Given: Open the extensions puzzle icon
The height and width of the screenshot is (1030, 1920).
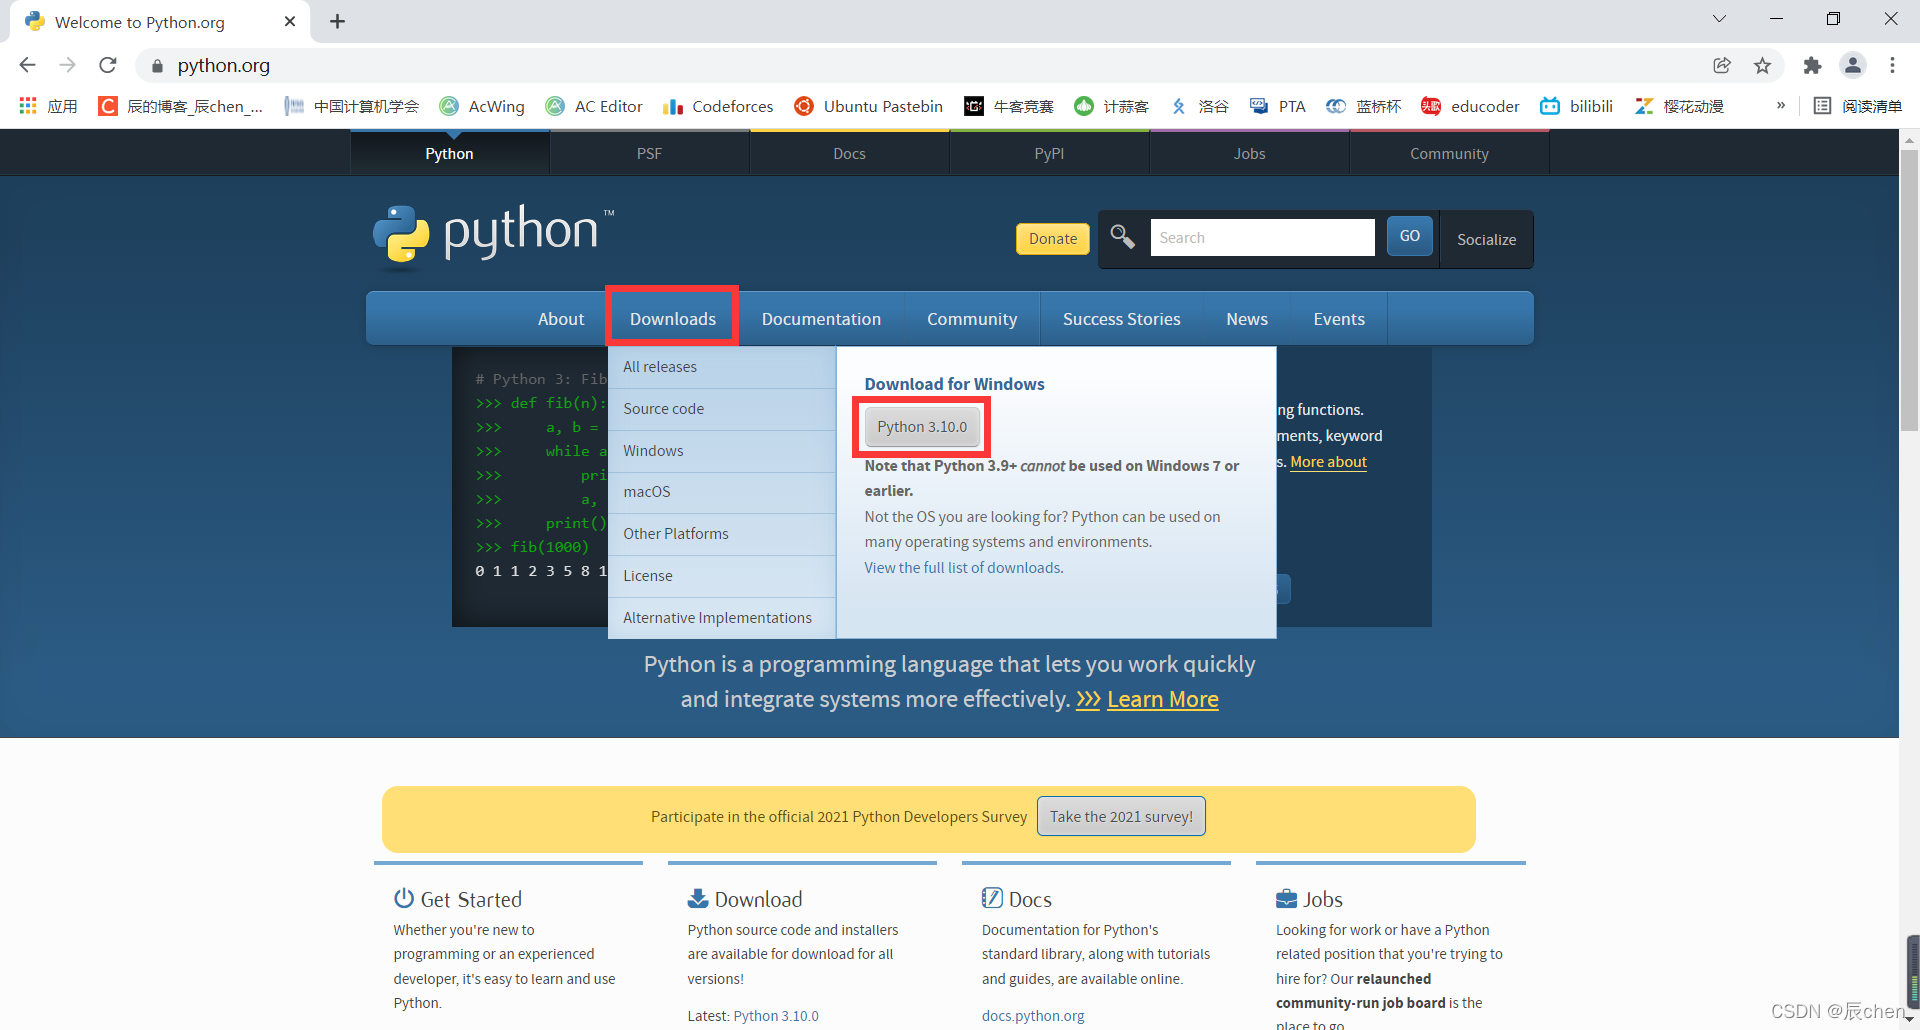Looking at the screenshot, I should pos(1812,65).
